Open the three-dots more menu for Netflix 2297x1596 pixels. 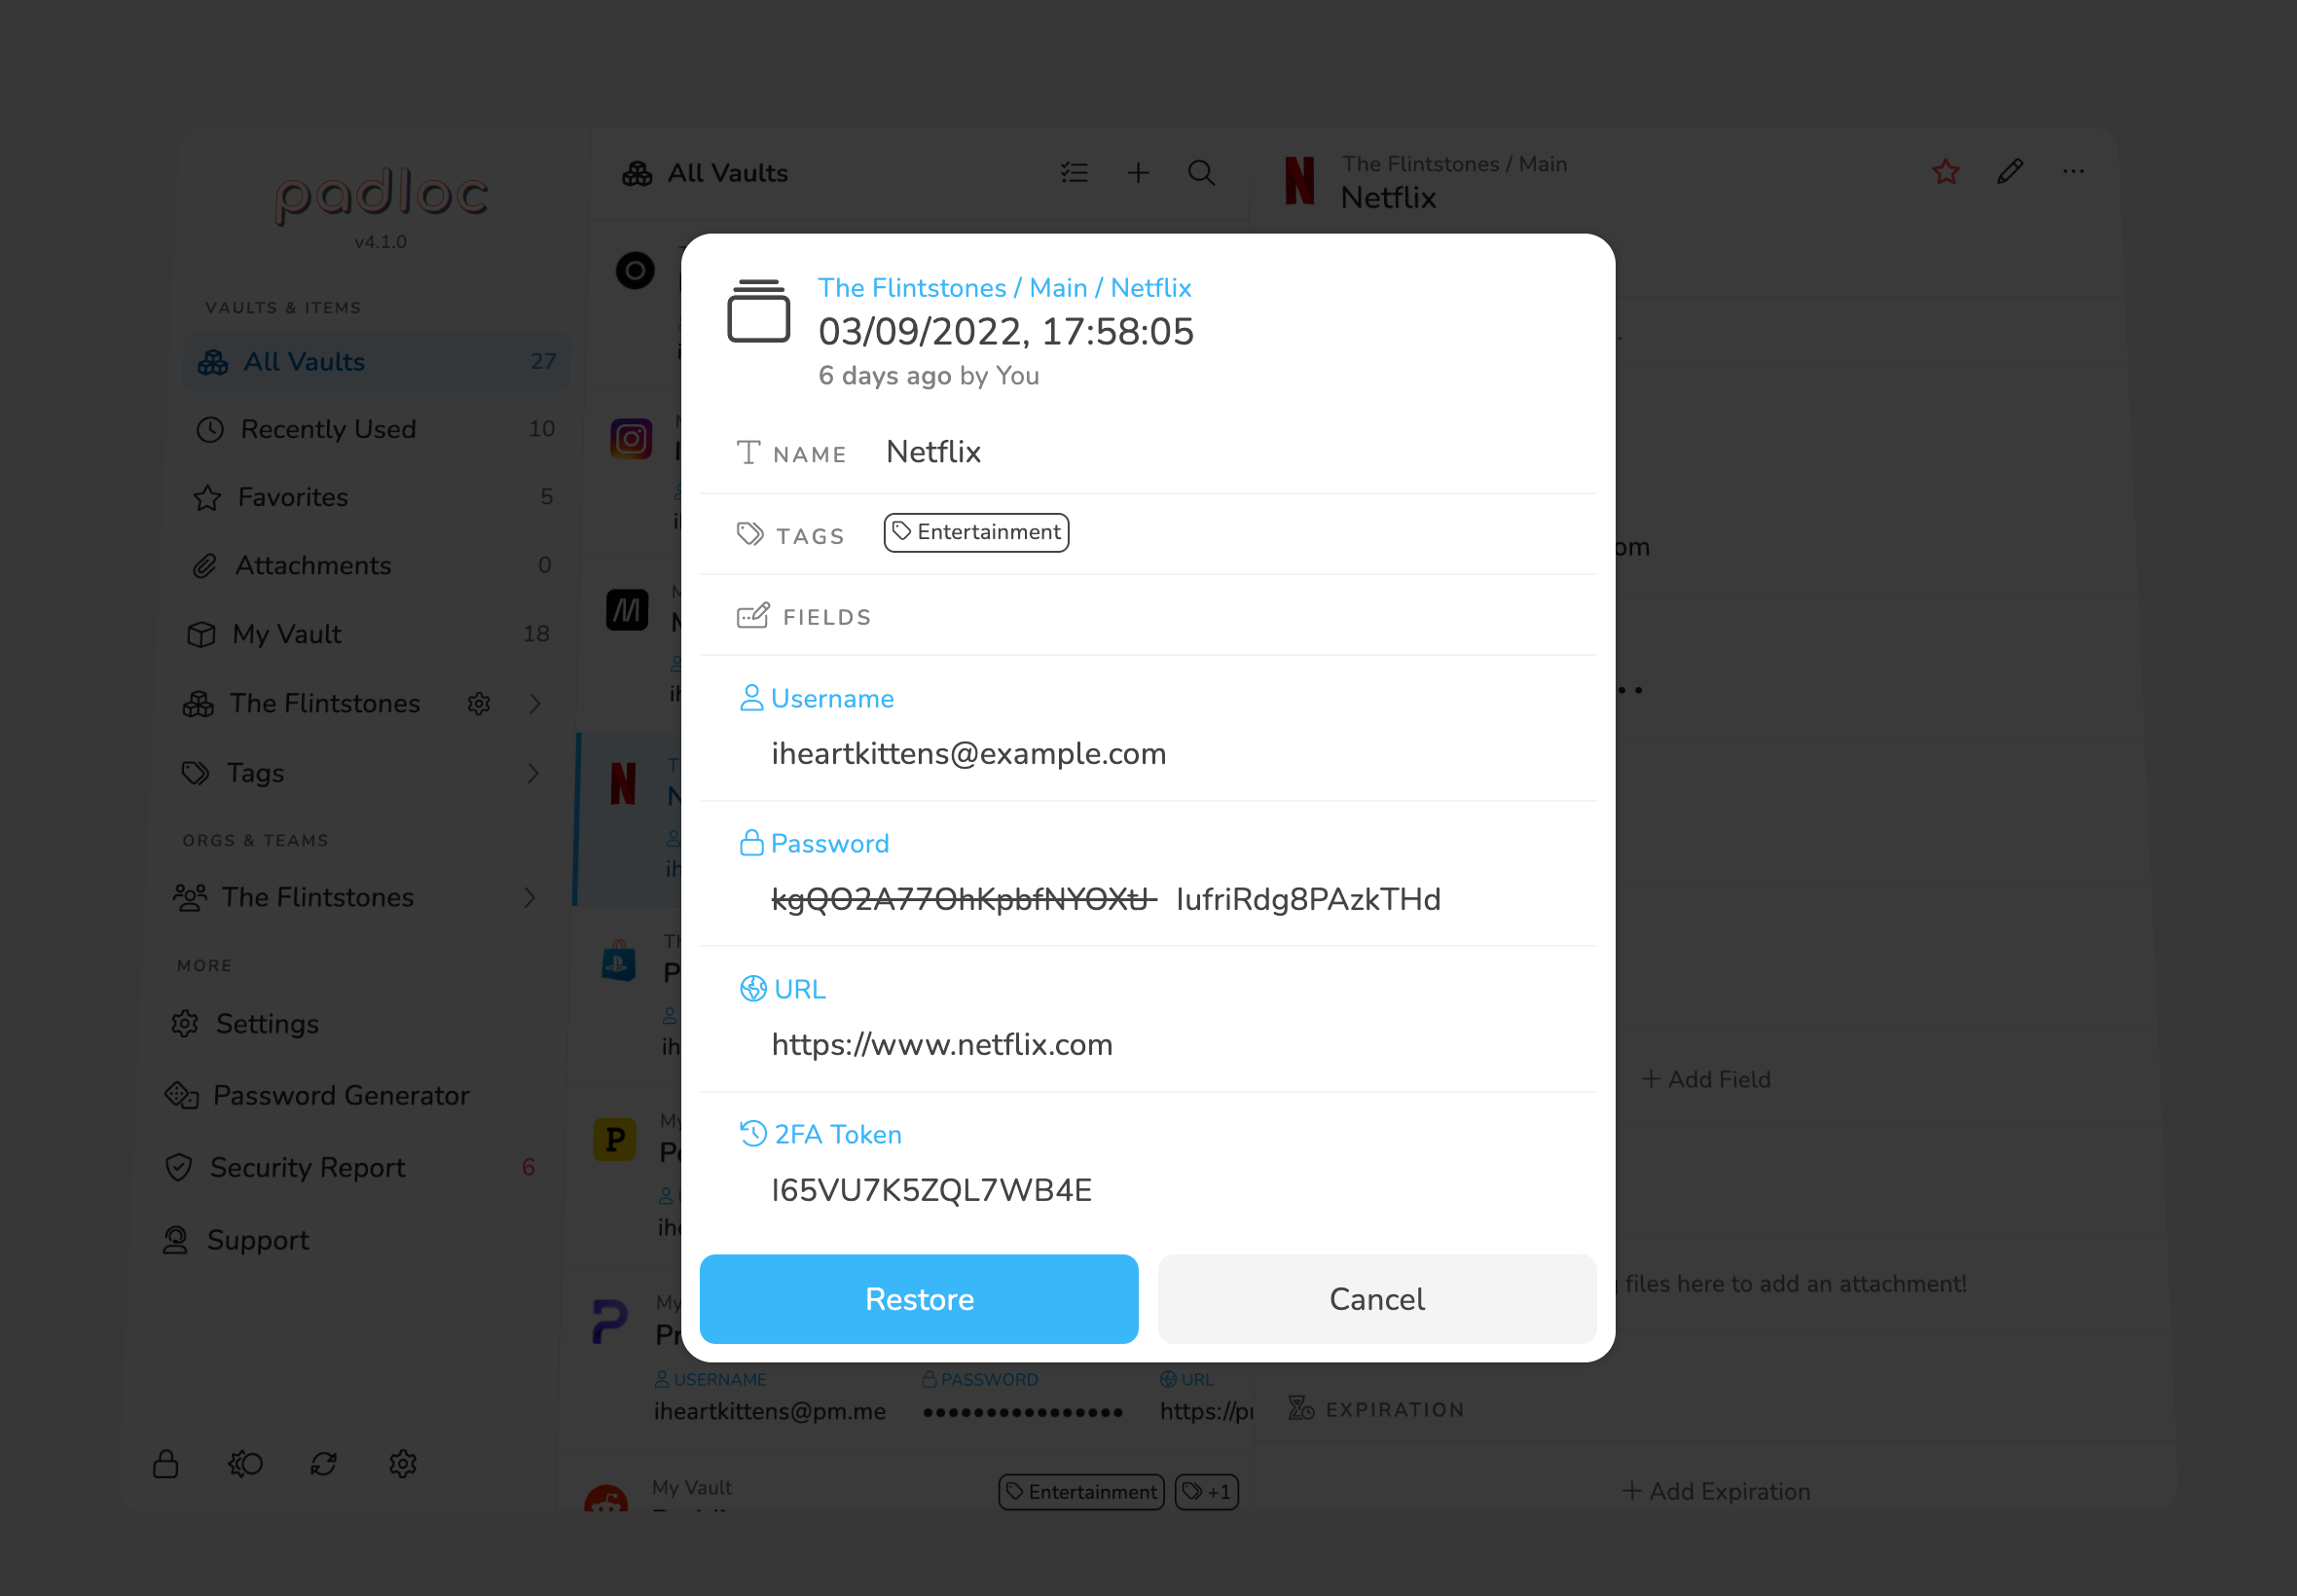(x=2073, y=172)
